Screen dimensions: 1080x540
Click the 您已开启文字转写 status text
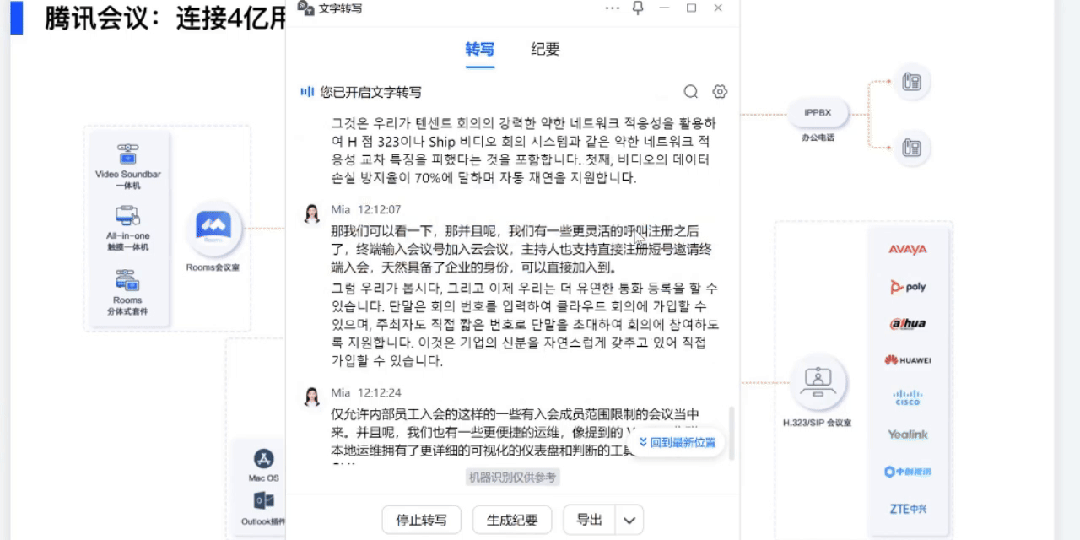click(x=371, y=92)
